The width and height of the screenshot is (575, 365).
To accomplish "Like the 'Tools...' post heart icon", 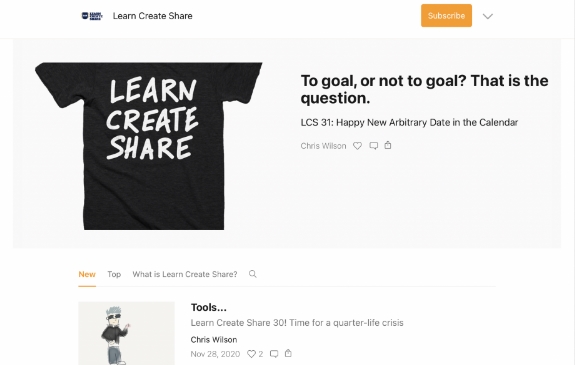I will [251, 354].
